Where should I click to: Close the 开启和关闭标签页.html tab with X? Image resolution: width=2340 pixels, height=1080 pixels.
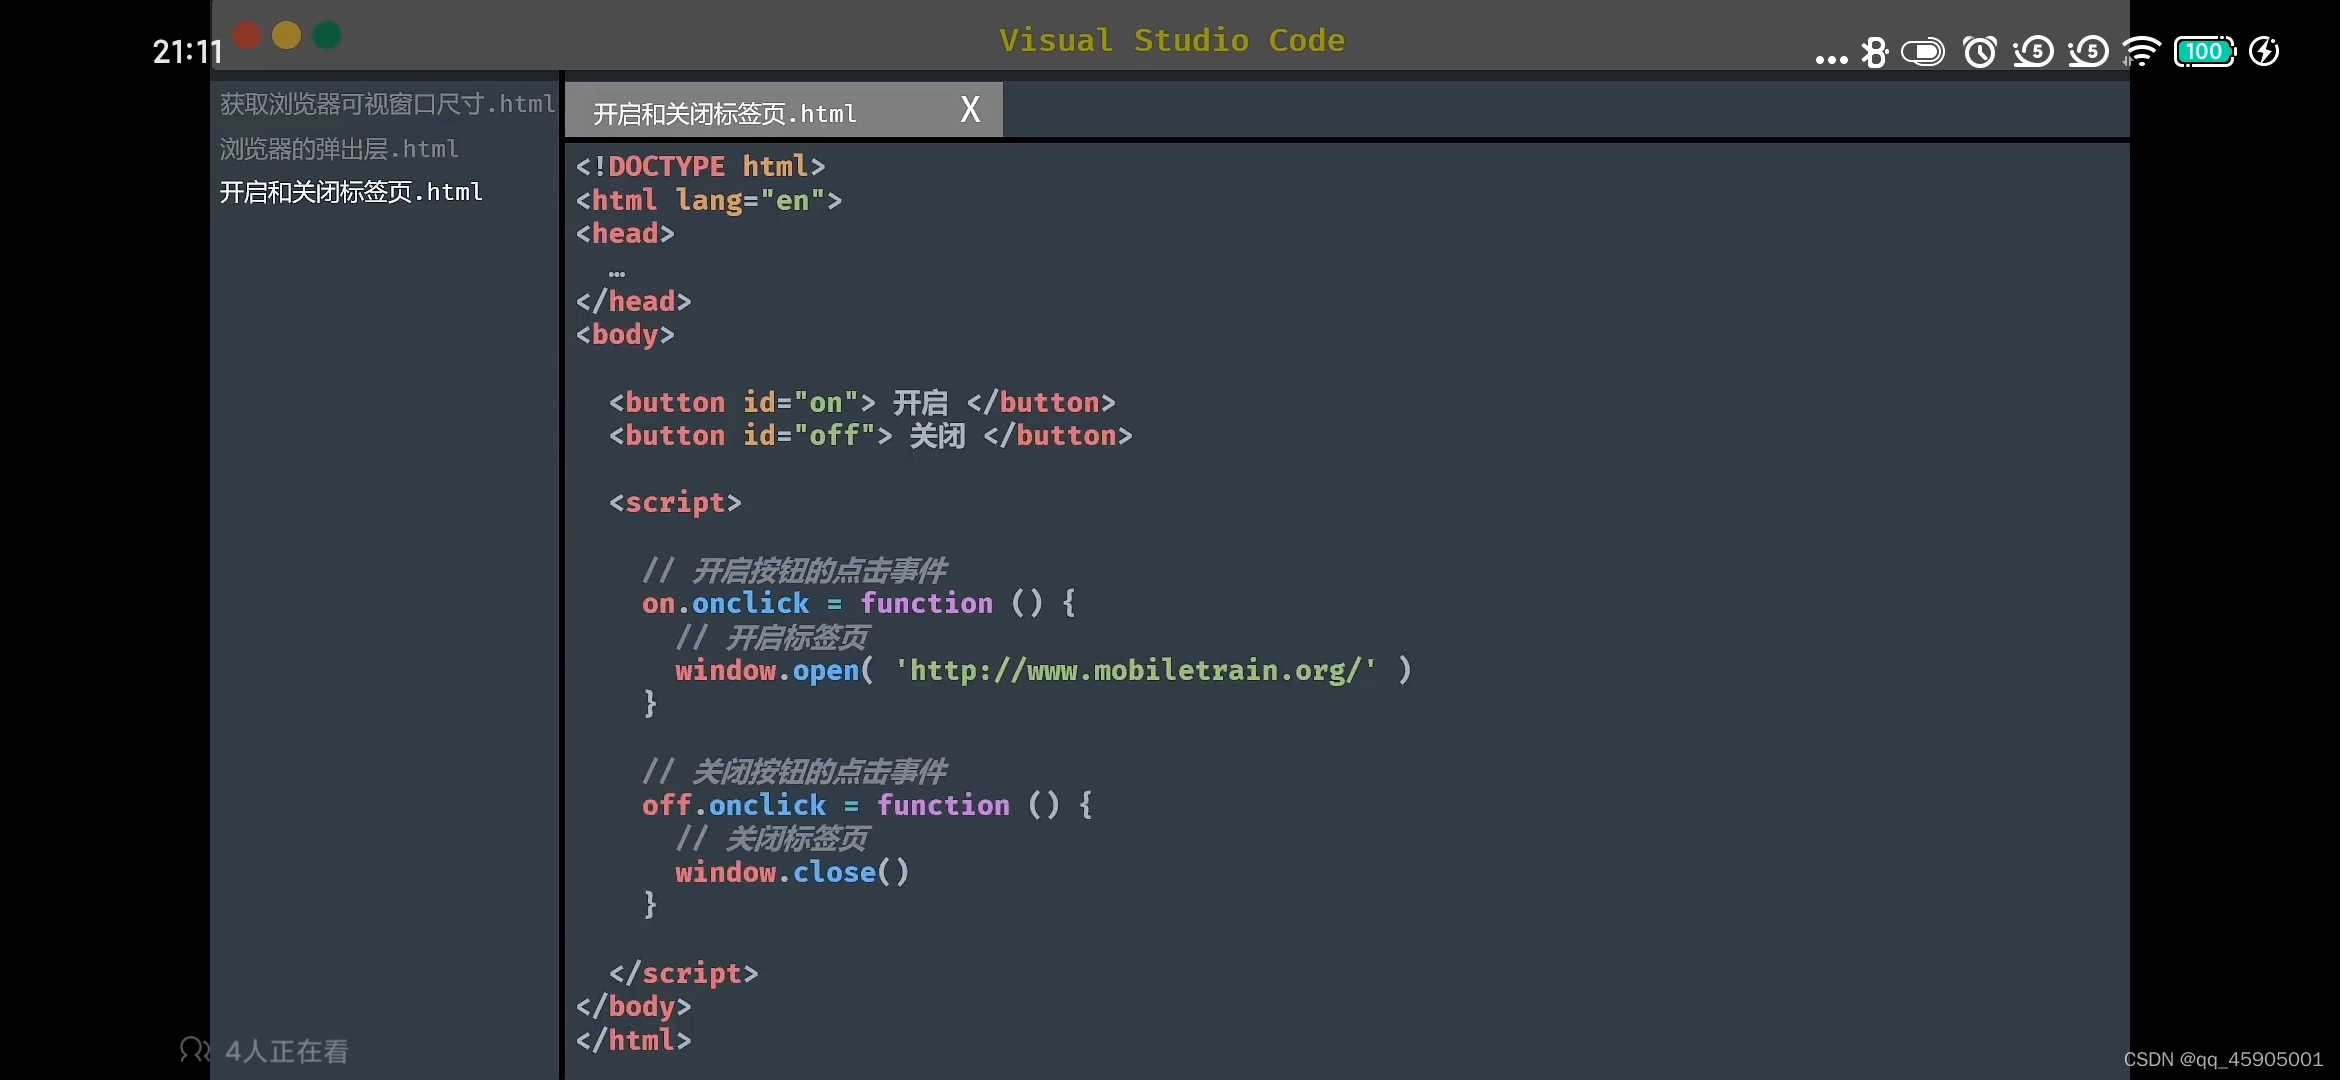click(970, 109)
